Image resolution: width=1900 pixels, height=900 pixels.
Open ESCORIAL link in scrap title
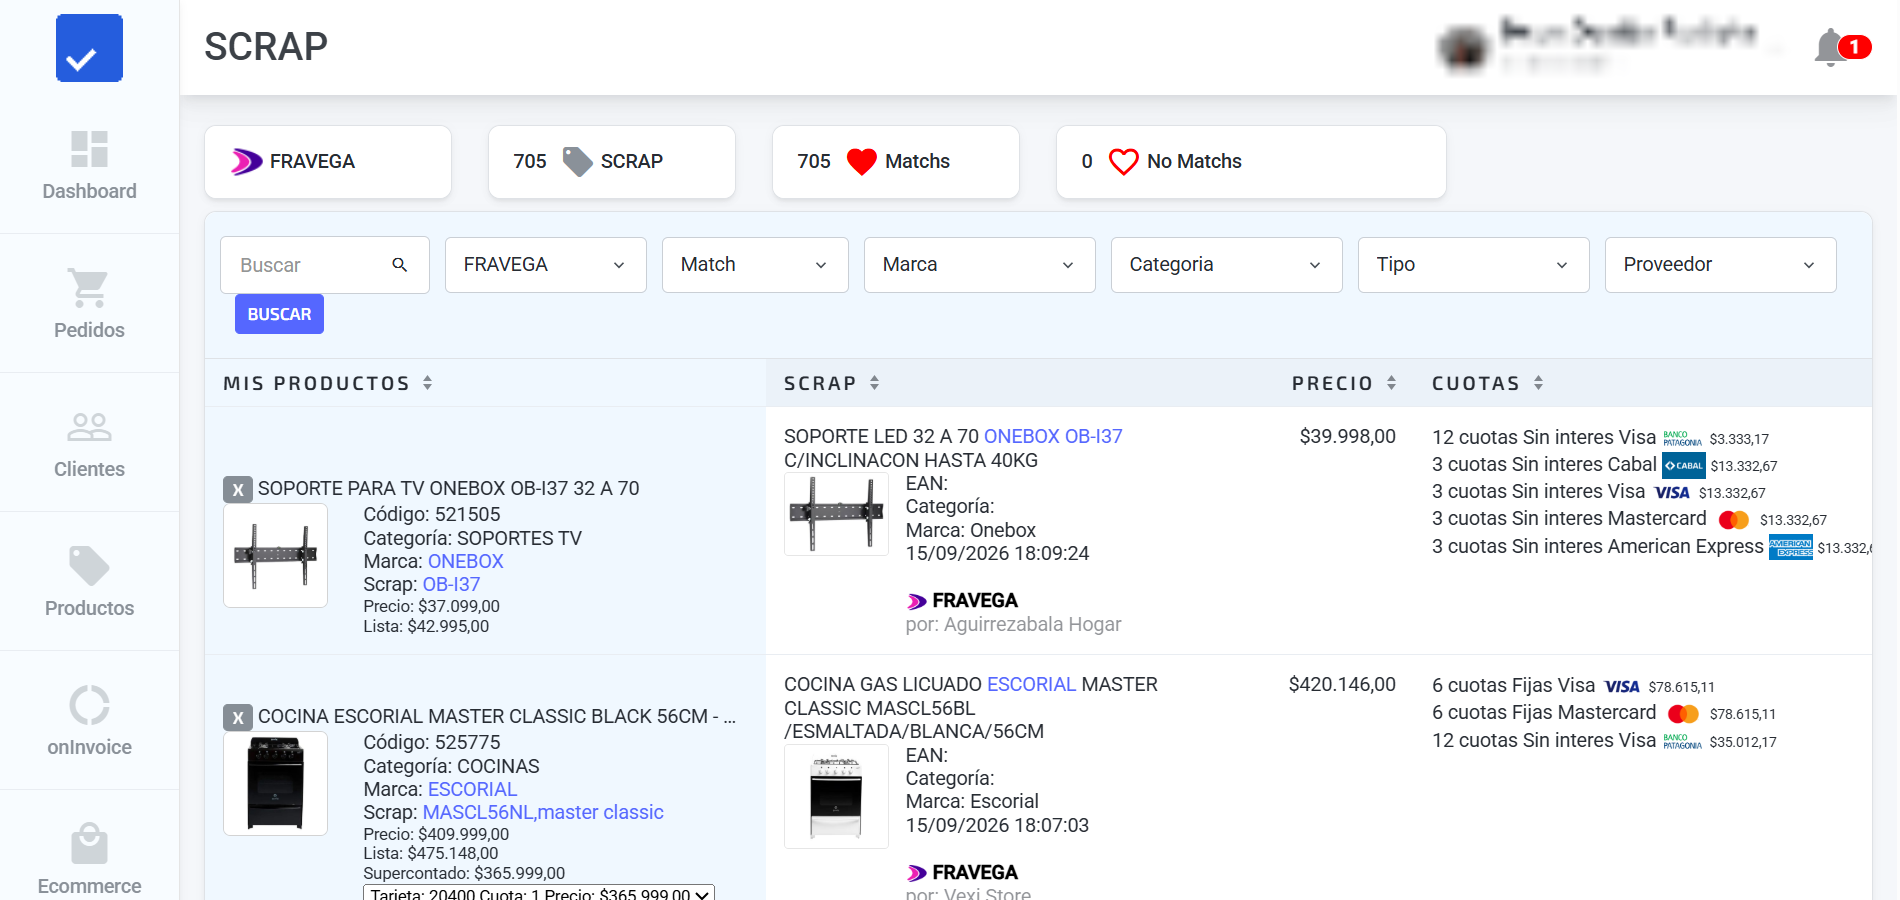(x=1032, y=684)
